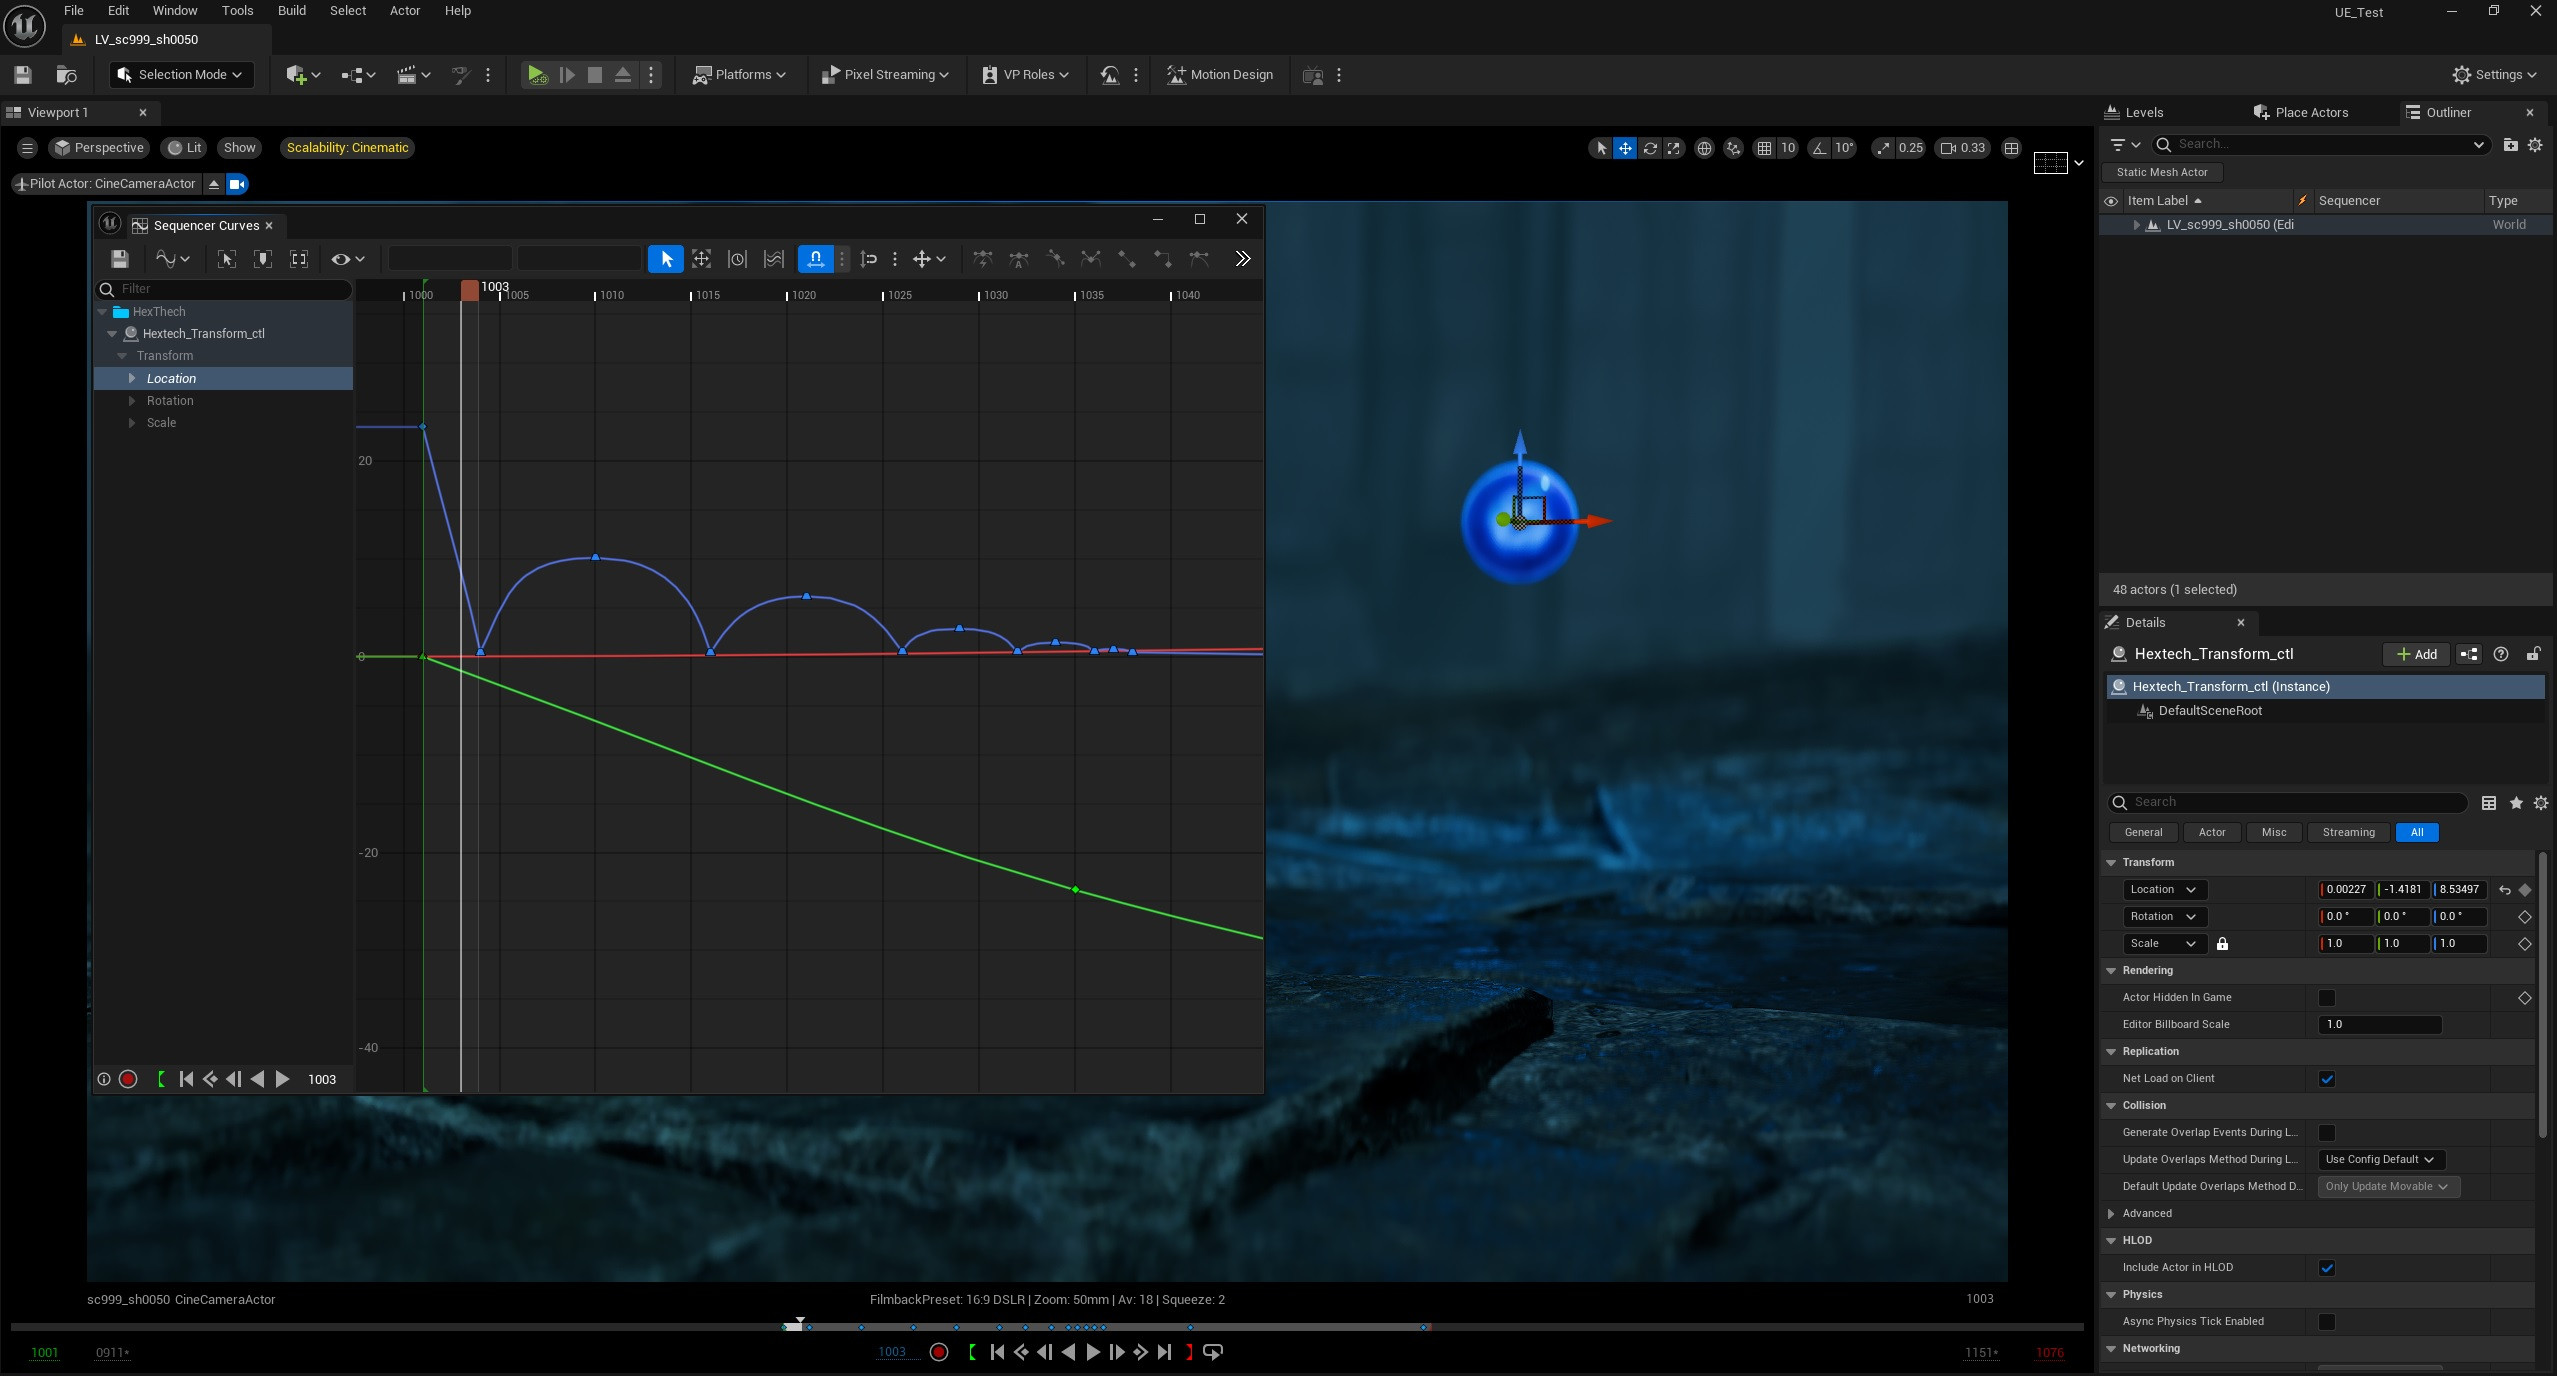2557x1376 pixels.
Task: Click the Outliner search field
Action: click(x=2320, y=145)
